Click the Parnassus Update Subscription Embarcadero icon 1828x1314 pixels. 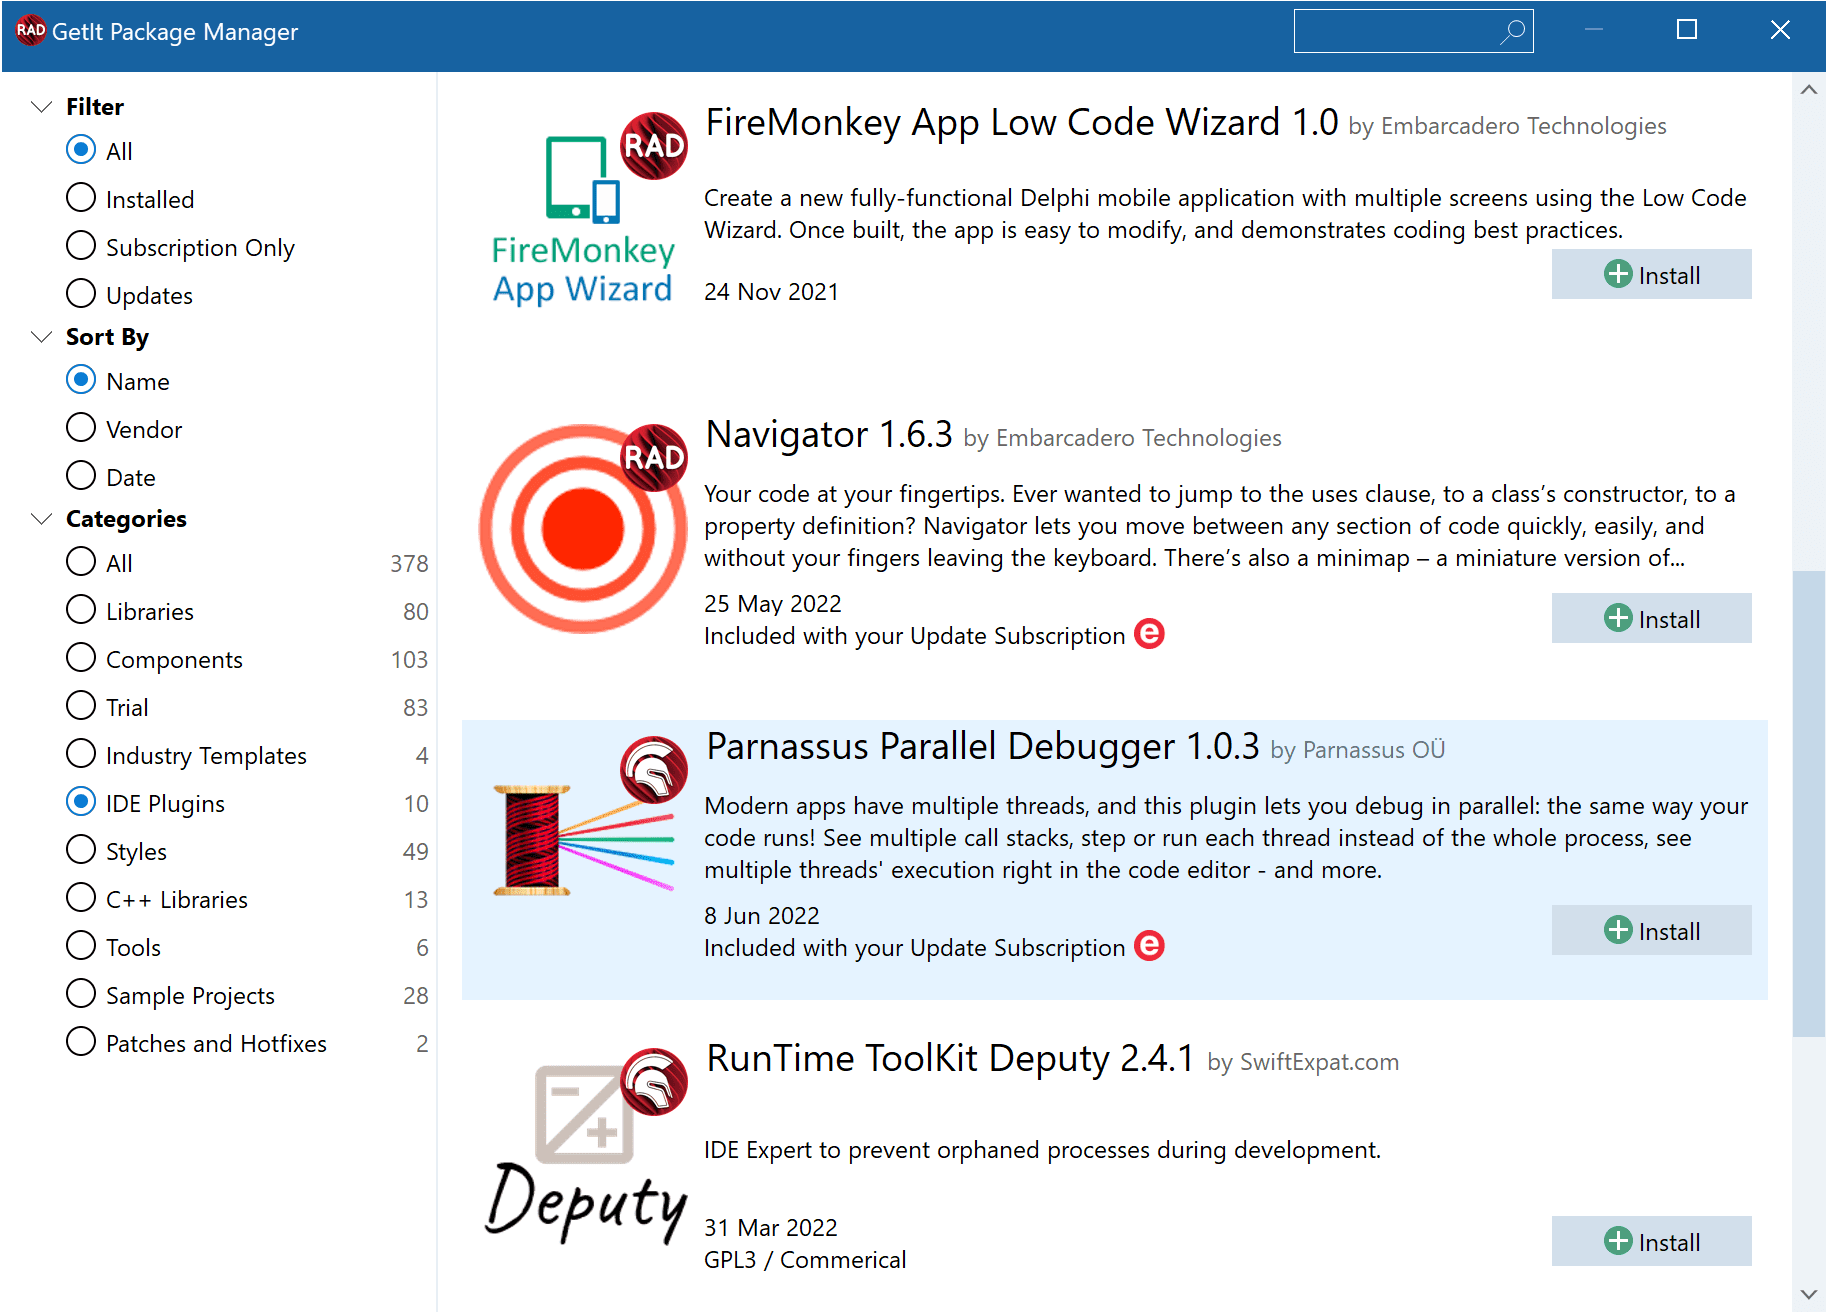[1150, 946]
